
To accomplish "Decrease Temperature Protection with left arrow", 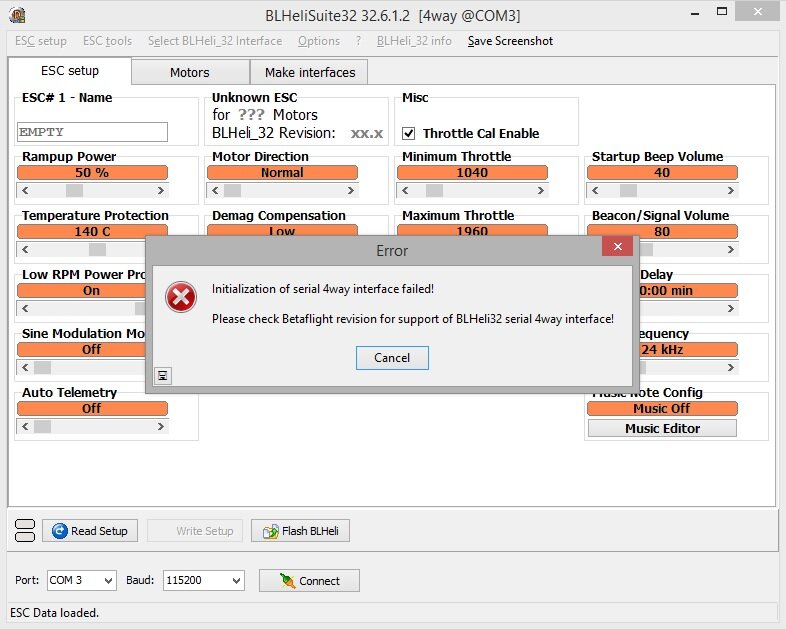I will tap(25, 250).
